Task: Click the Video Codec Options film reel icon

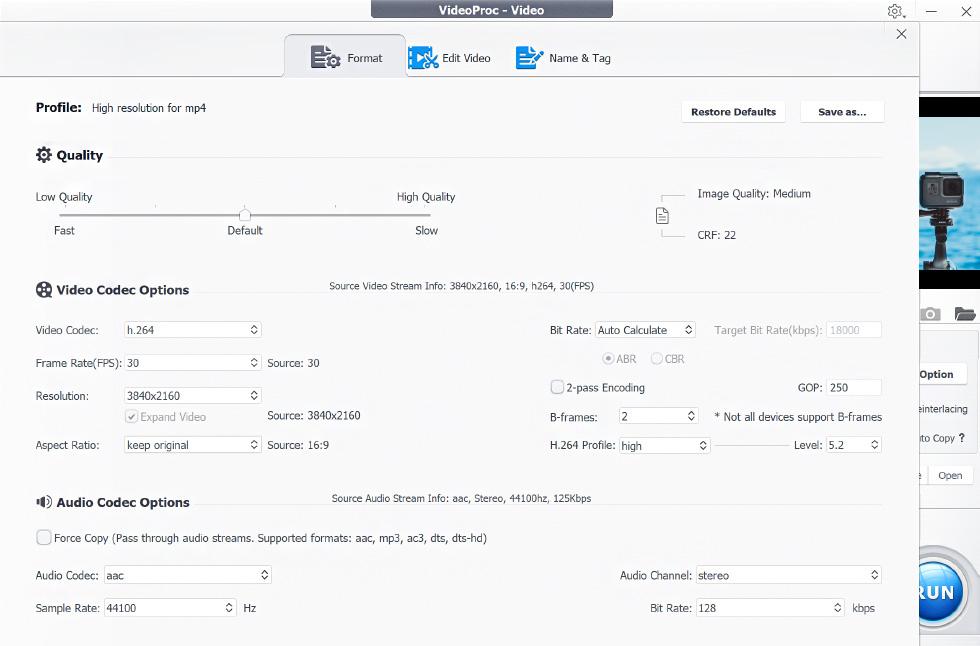Action: tap(44, 290)
